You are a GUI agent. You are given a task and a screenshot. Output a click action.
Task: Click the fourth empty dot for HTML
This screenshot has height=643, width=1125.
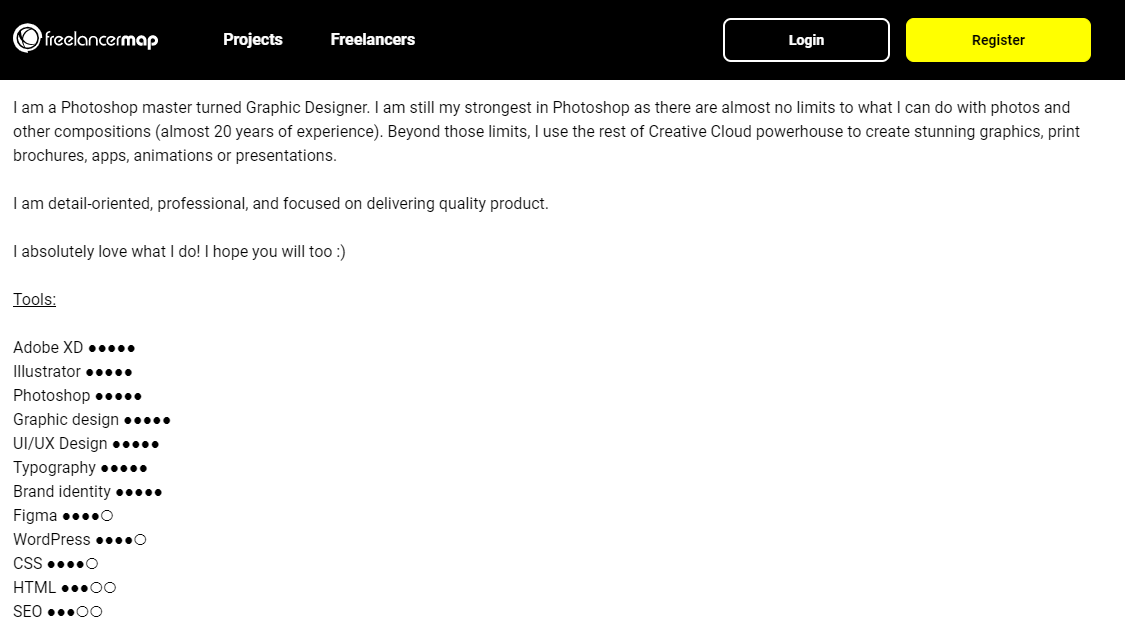point(95,587)
